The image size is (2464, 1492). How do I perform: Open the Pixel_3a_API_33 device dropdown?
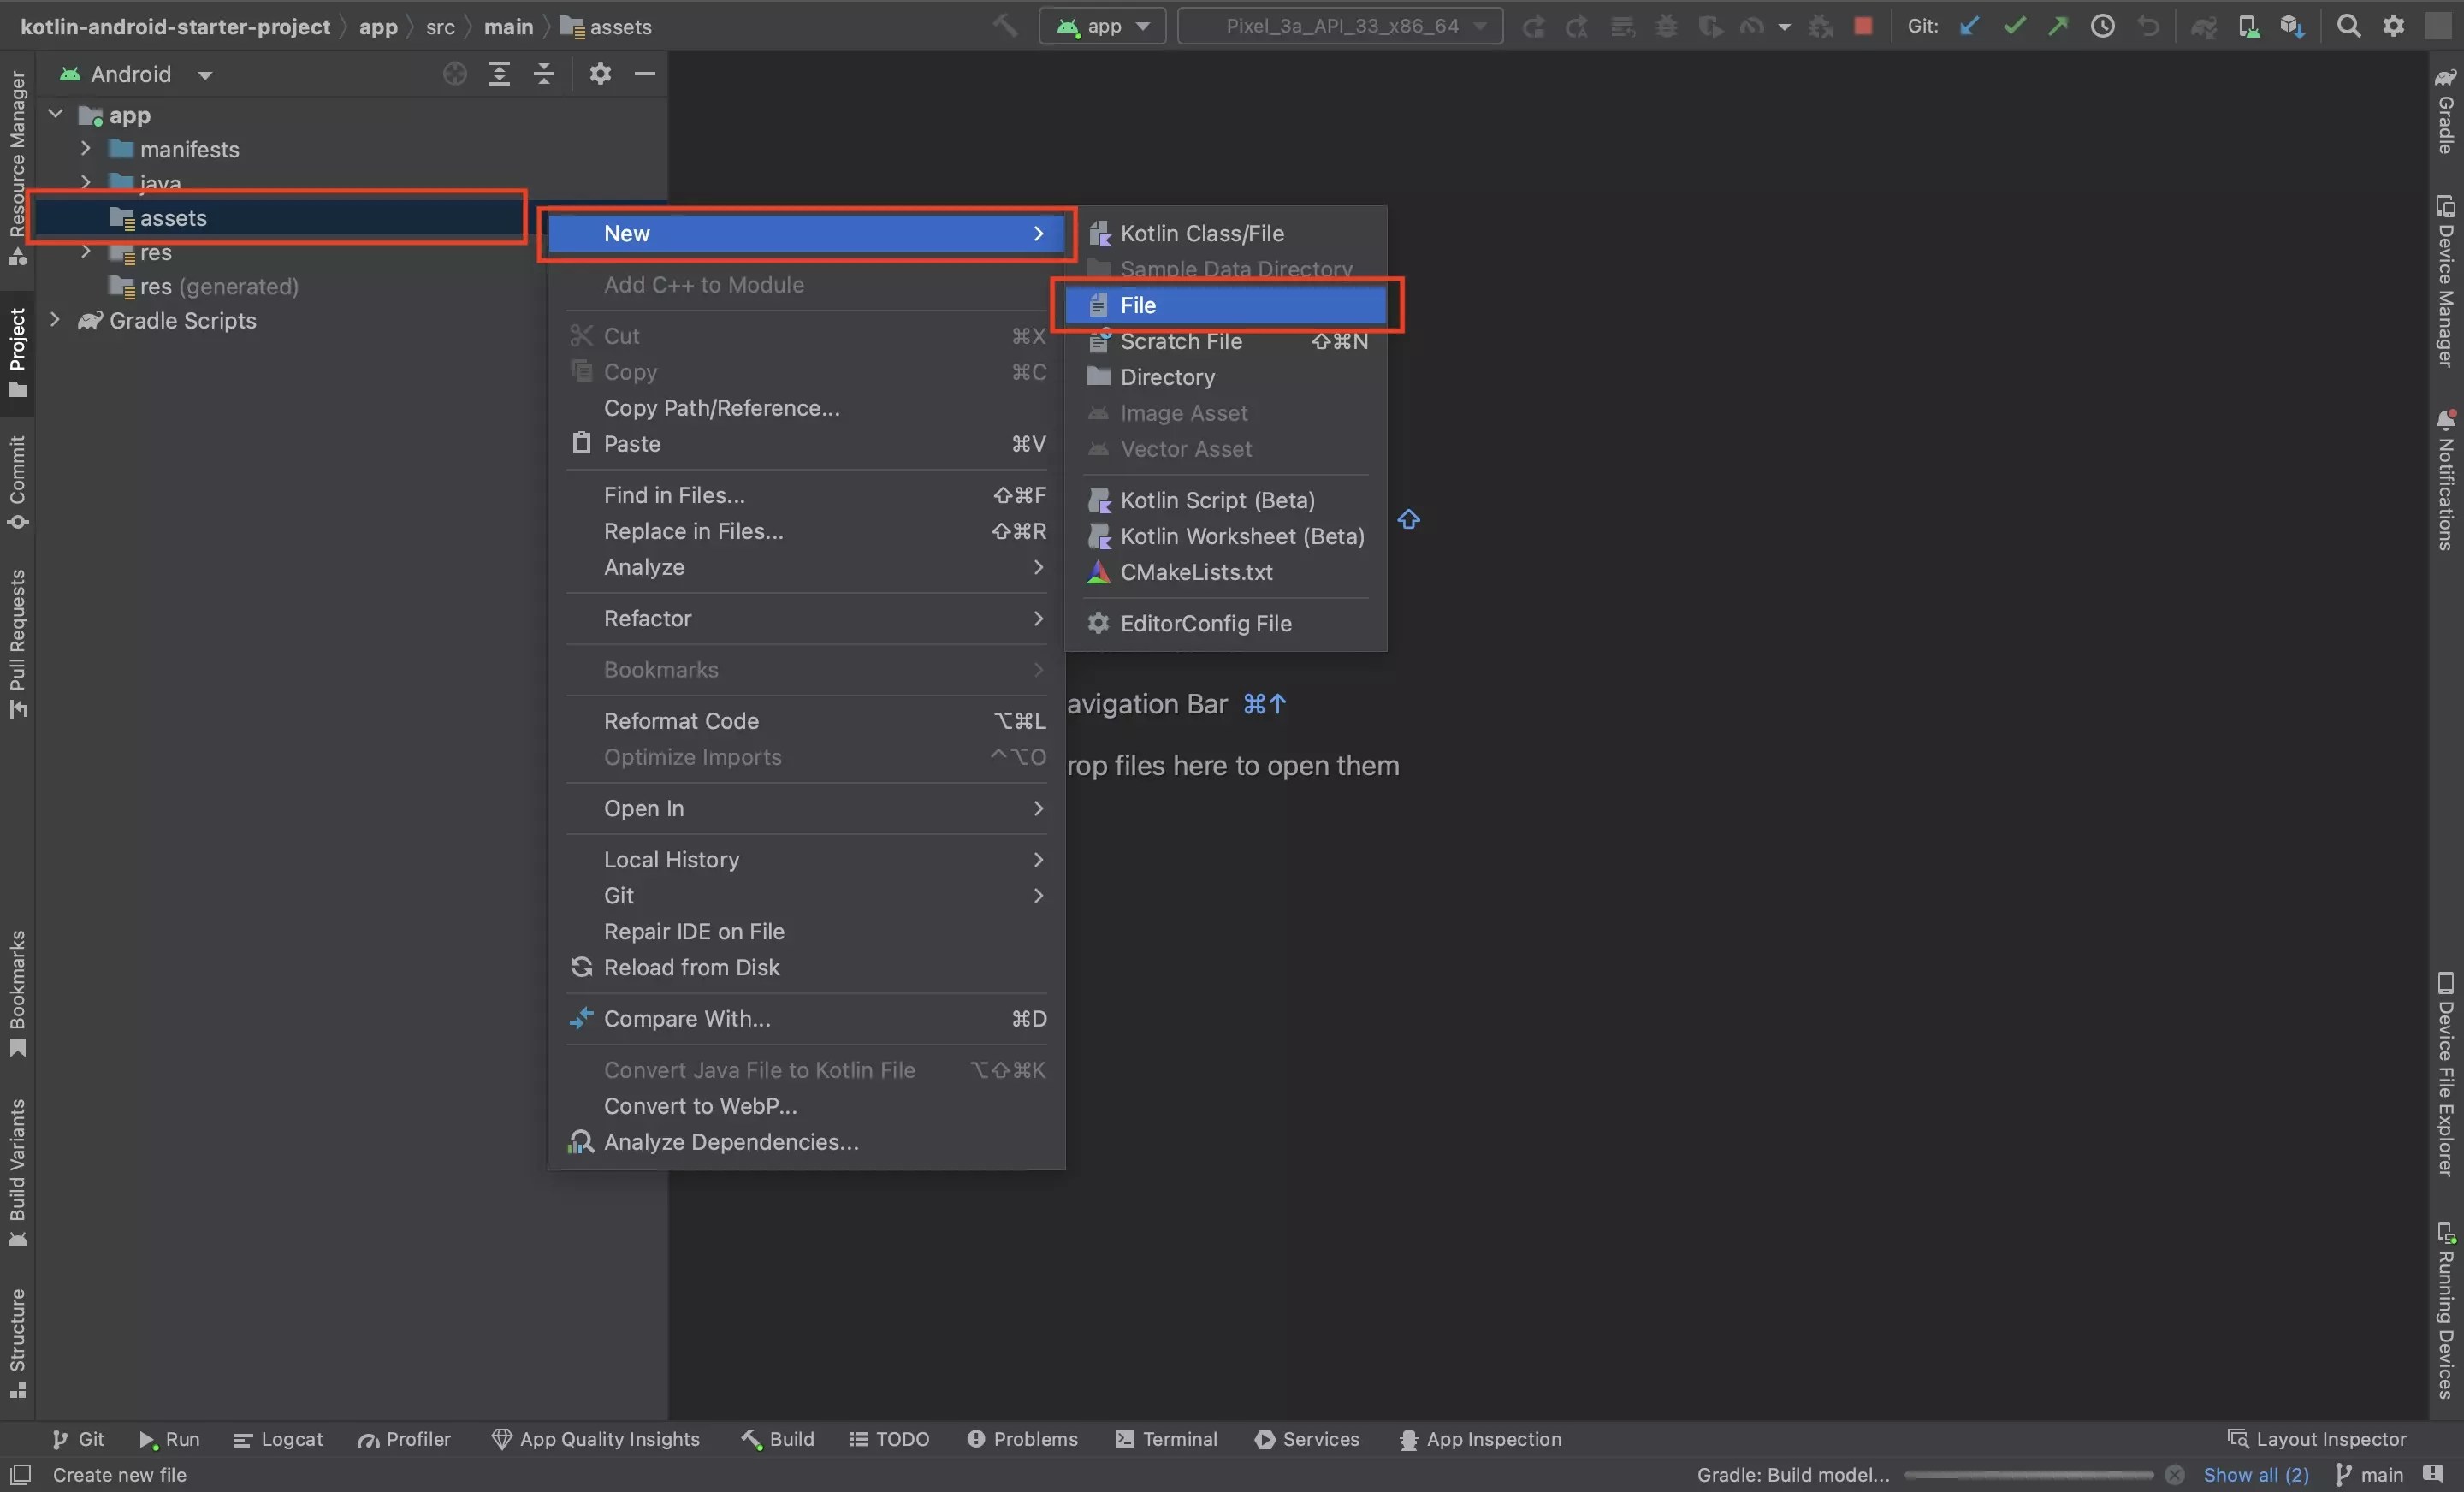(x=1340, y=26)
